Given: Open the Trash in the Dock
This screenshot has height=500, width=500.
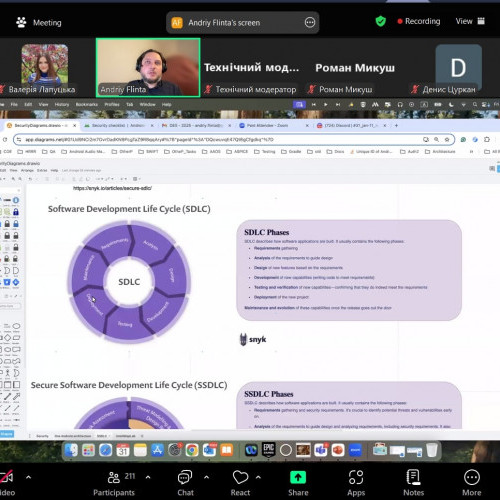Looking at the screenshot, I should (432, 450).
